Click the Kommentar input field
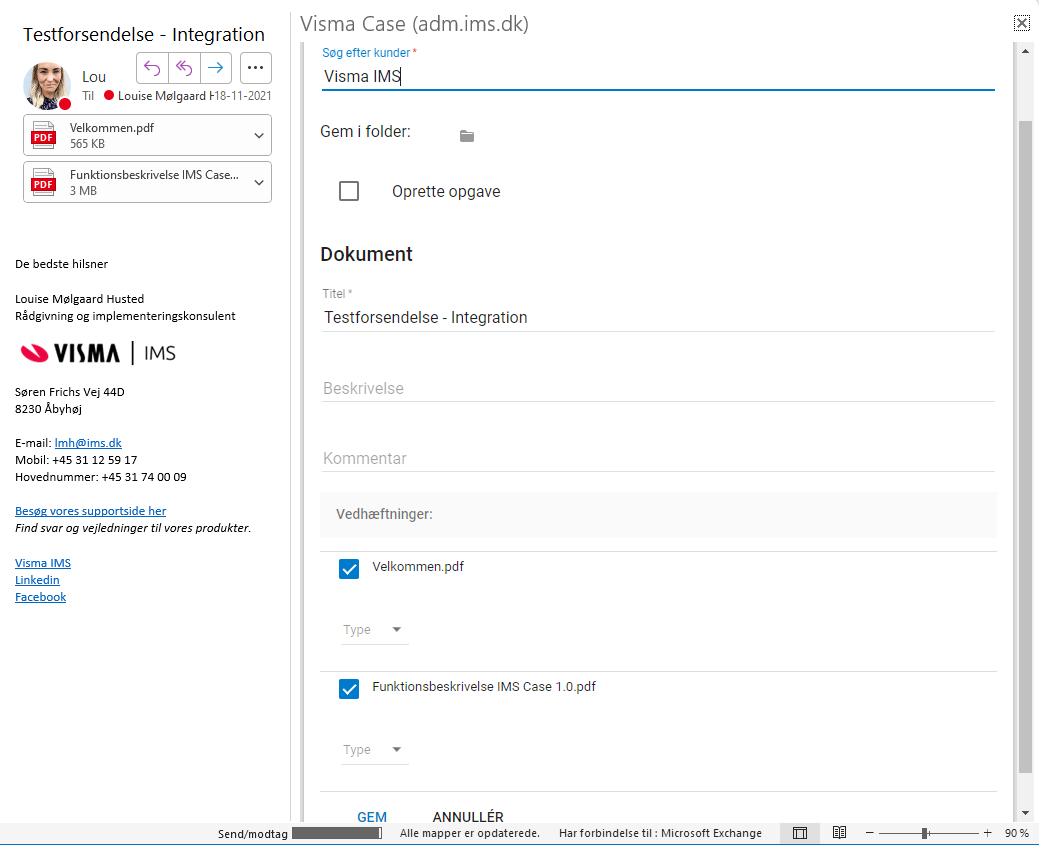 click(658, 459)
